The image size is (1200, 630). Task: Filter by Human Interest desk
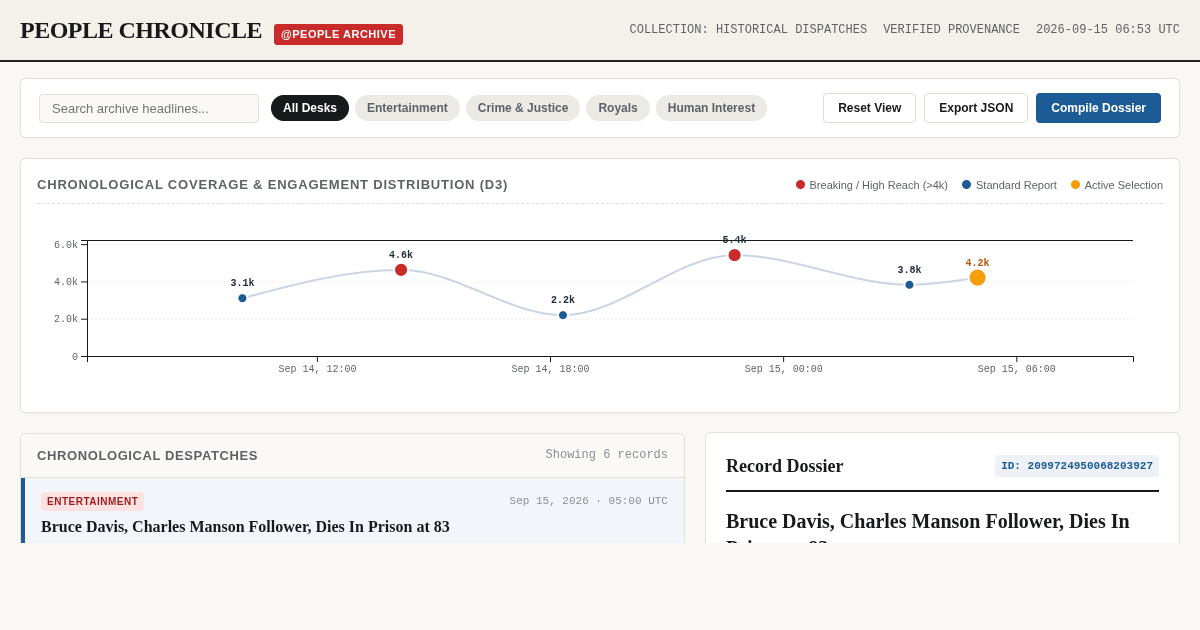coord(711,108)
